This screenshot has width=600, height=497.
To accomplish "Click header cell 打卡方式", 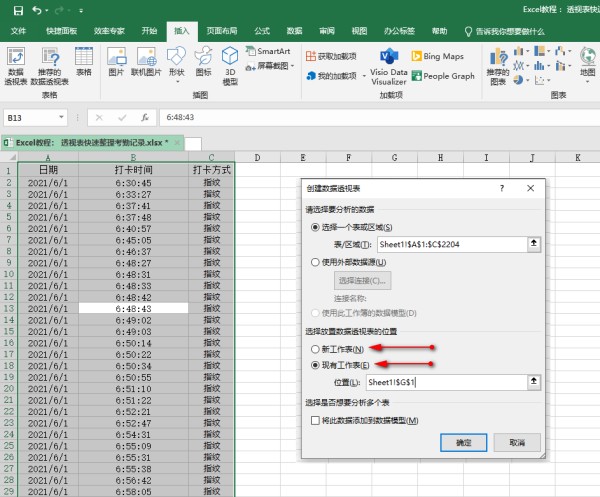I will pos(212,170).
